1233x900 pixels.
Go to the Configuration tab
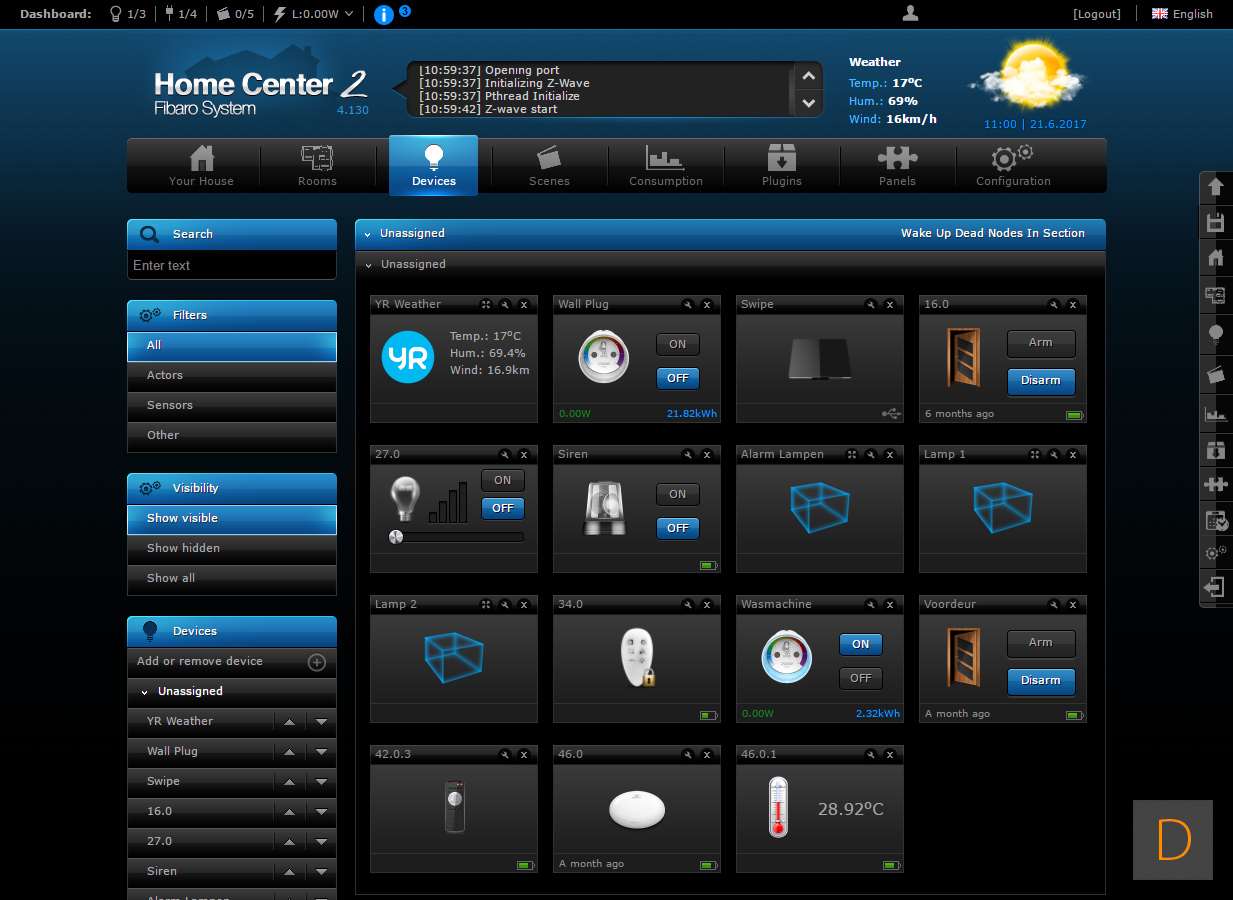[x=1013, y=165]
